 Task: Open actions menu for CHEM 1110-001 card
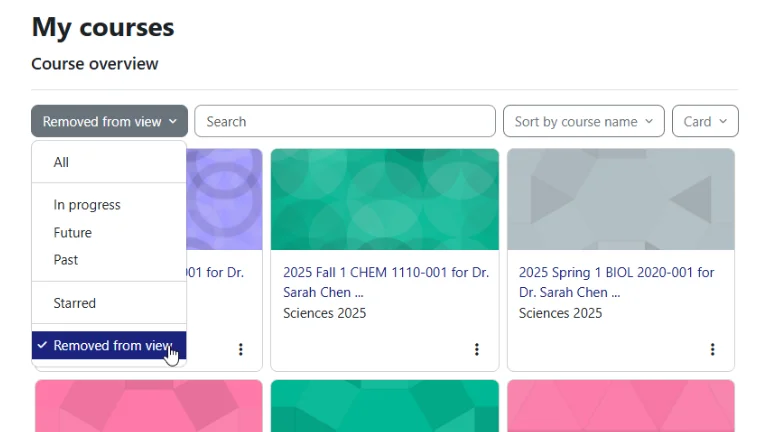[x=477, y=349]
